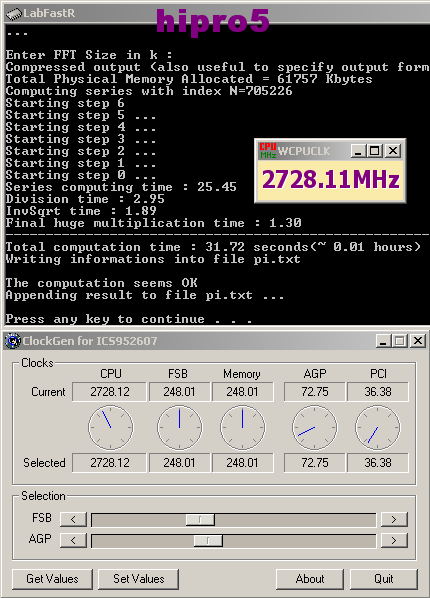Decrease AGP with the left arrow
Screen dimensions: 430x598
(x=73, y=540)
